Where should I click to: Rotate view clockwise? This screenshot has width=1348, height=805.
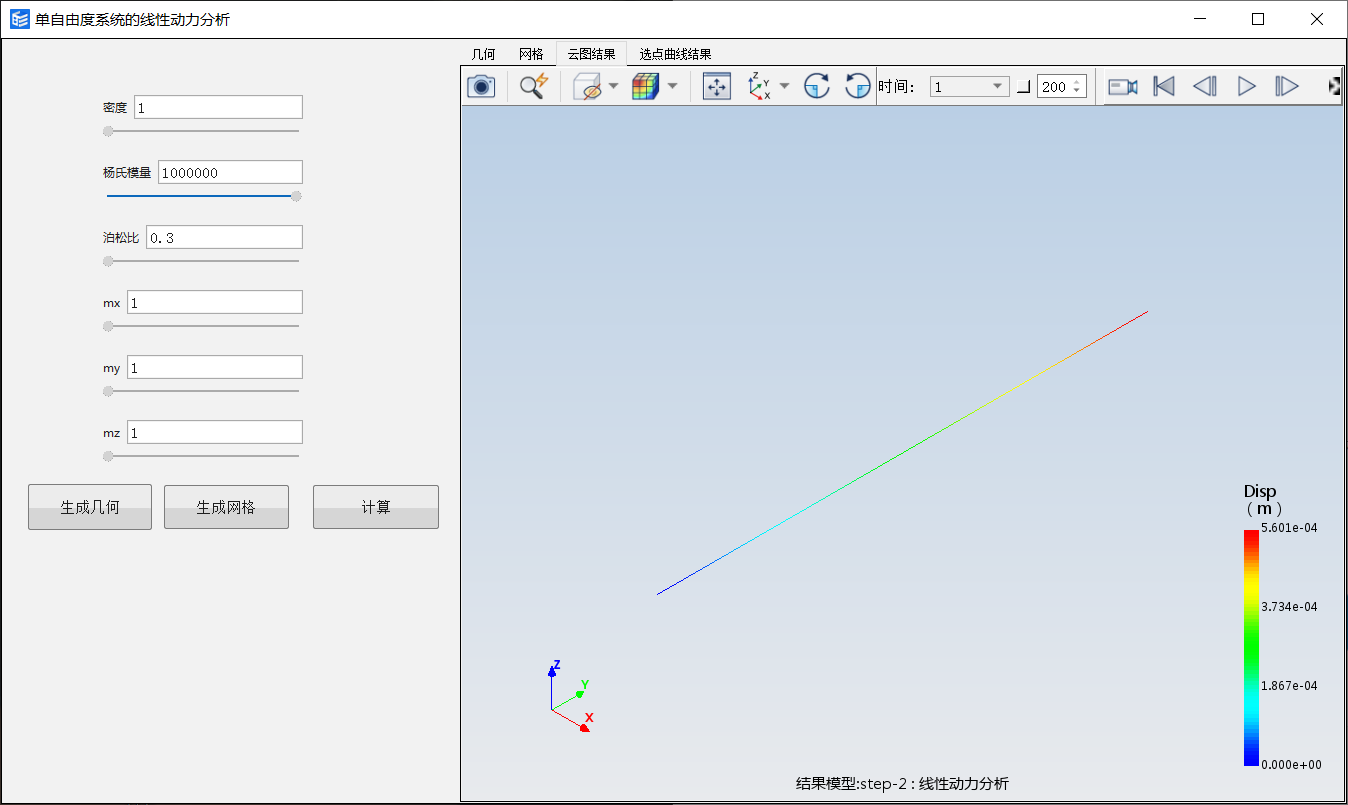(817, 87)
